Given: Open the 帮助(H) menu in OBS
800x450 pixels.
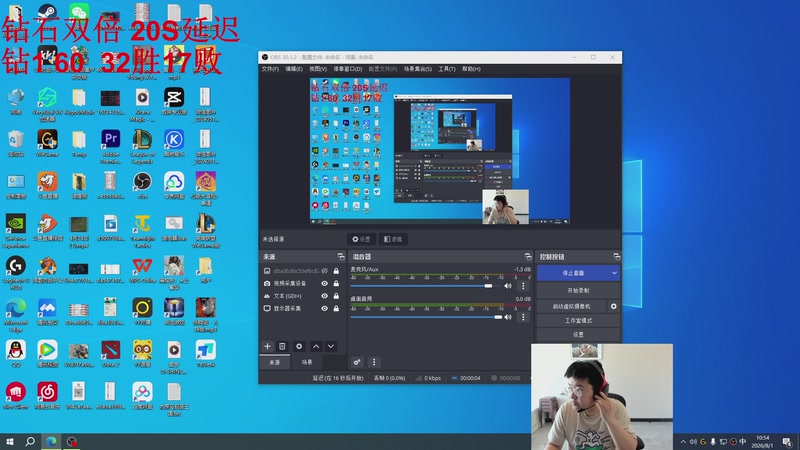Looking at the screenshot, I should [471, 69].
